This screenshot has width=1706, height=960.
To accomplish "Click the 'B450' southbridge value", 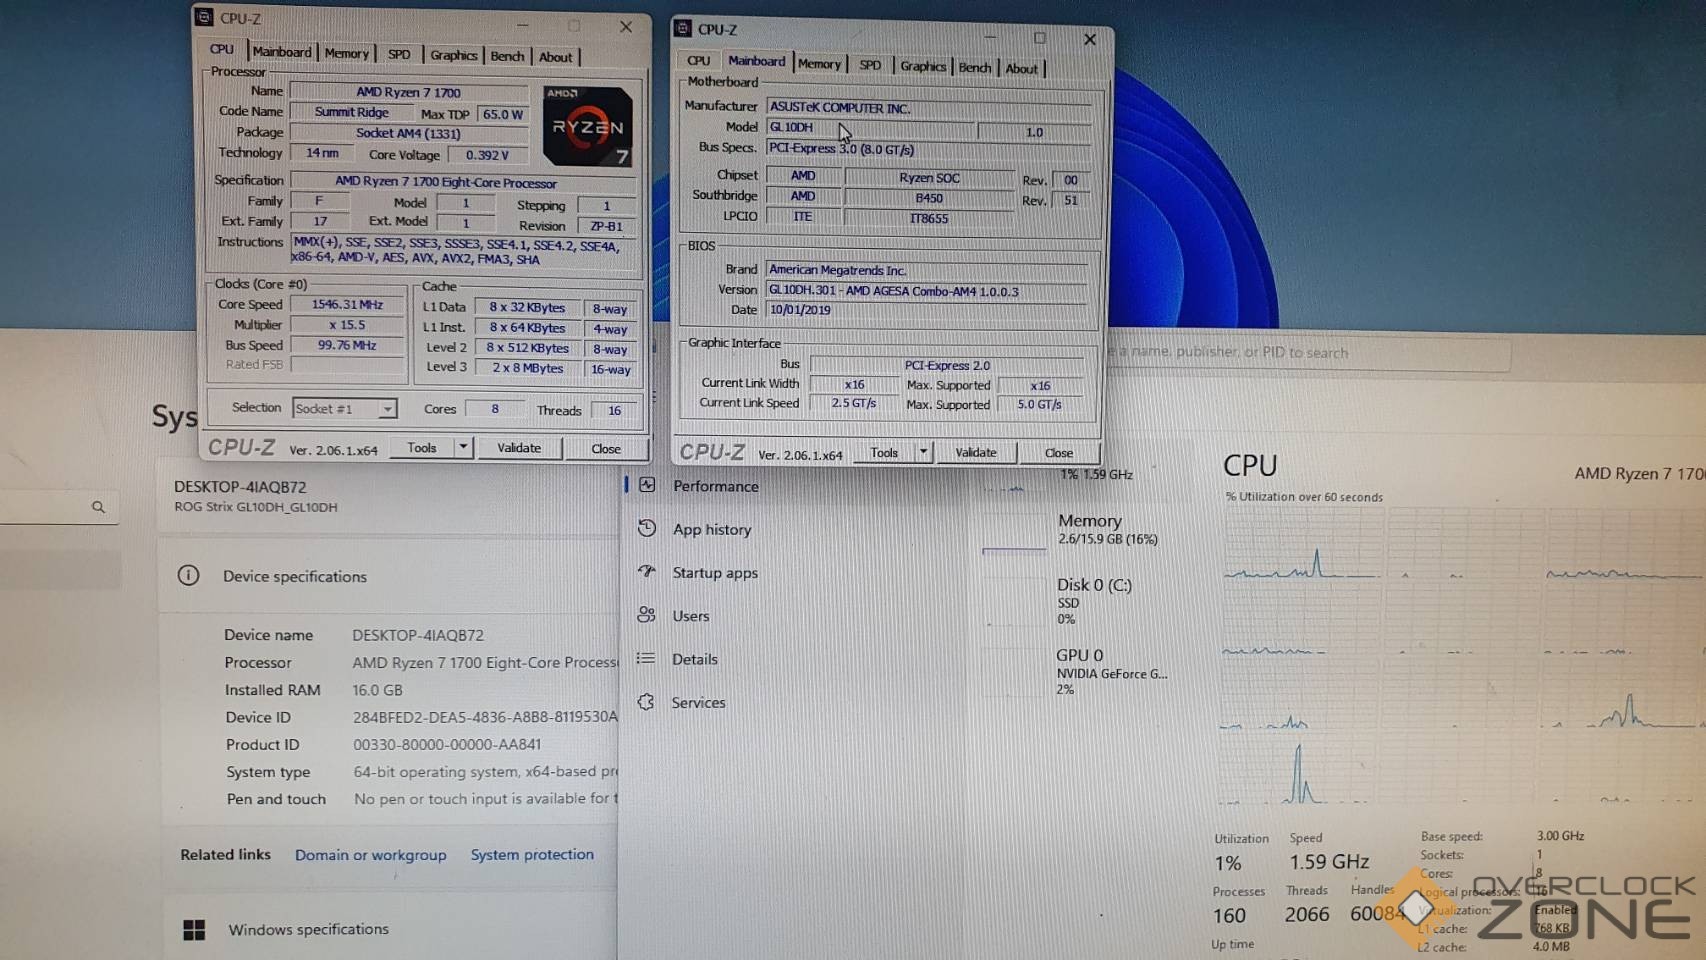I will [929, 198].
